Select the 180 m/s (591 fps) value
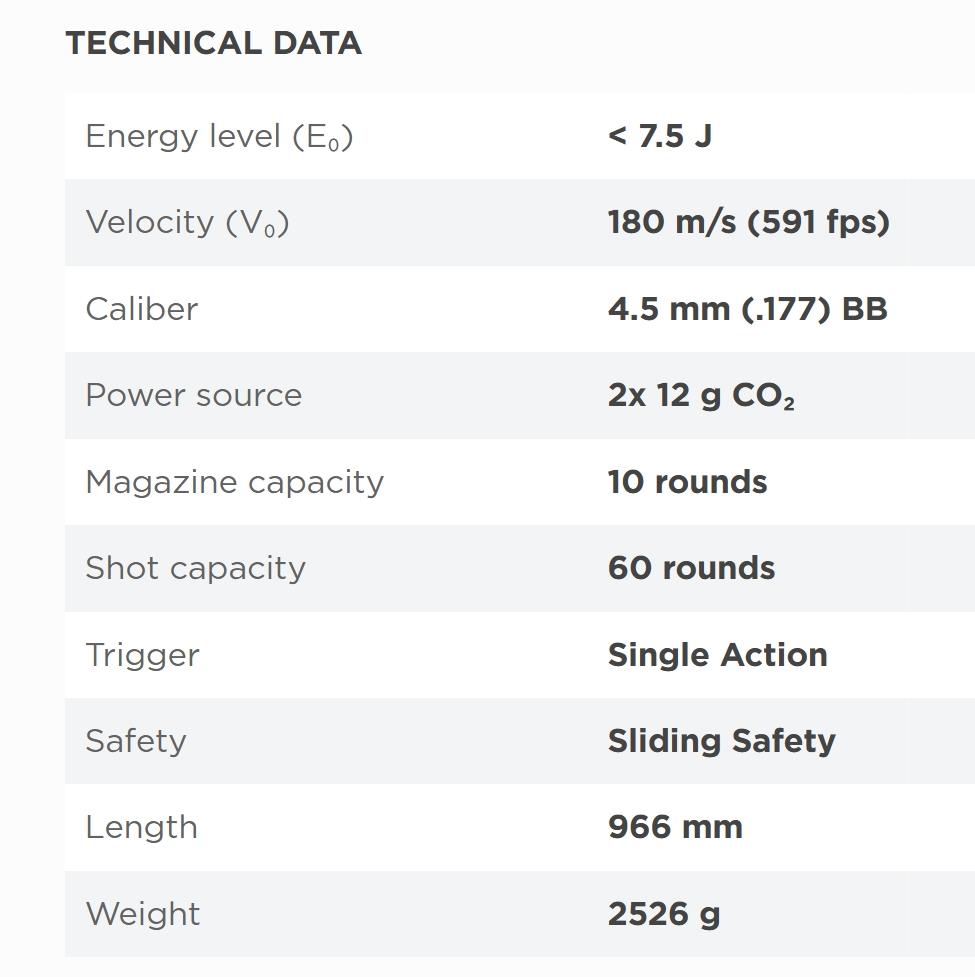This screenshot has height=977, width=975. pyautogui.click(x=748, y=222)
